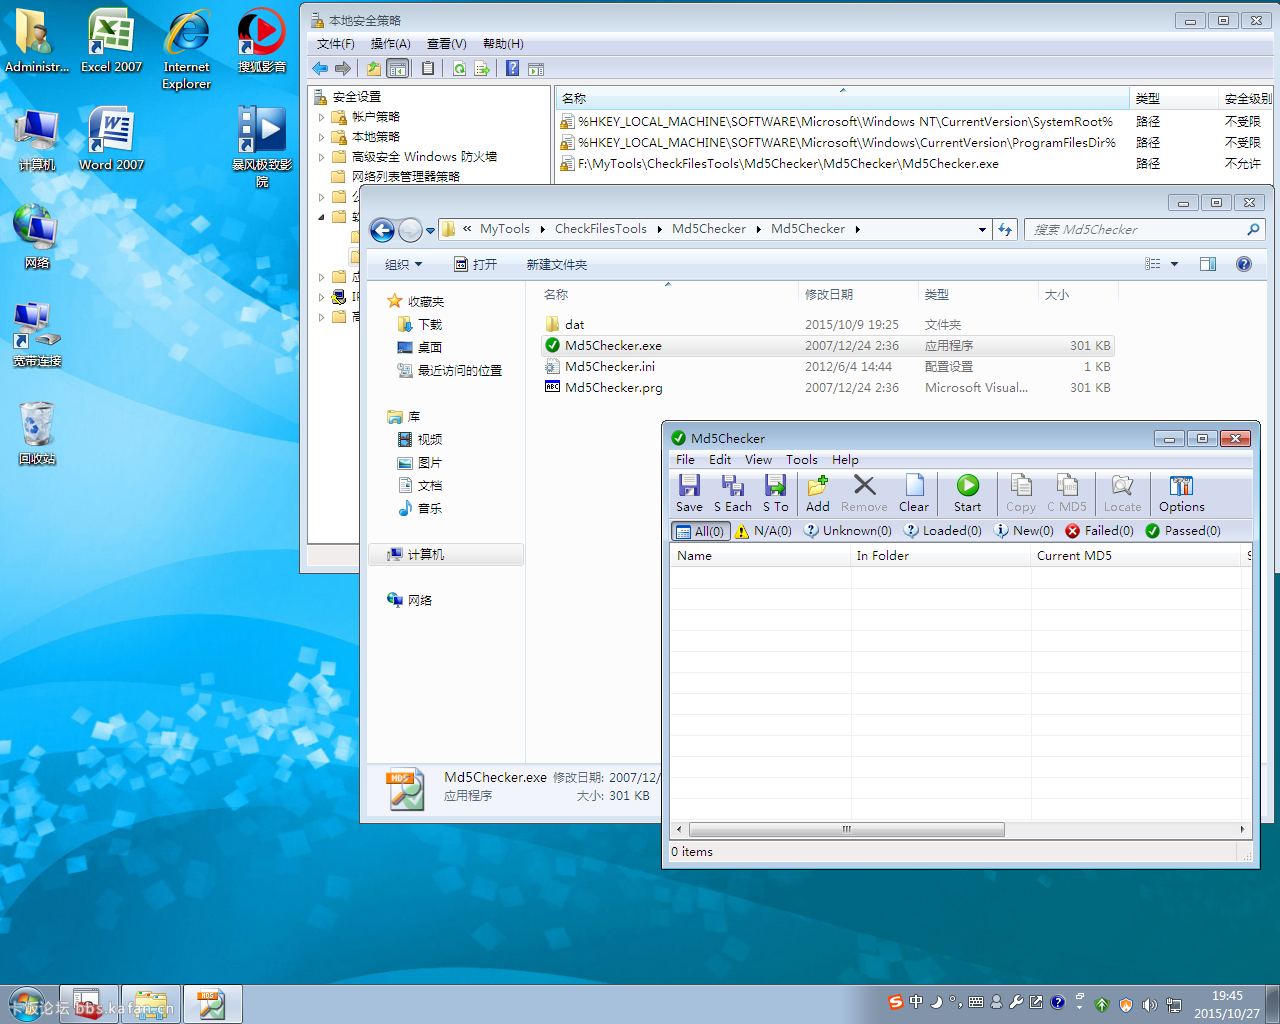Open the 宽带连接 desktop shortcut
Screen dimensions: 1280x1024
pyautogui.click(x=37, y=335)
